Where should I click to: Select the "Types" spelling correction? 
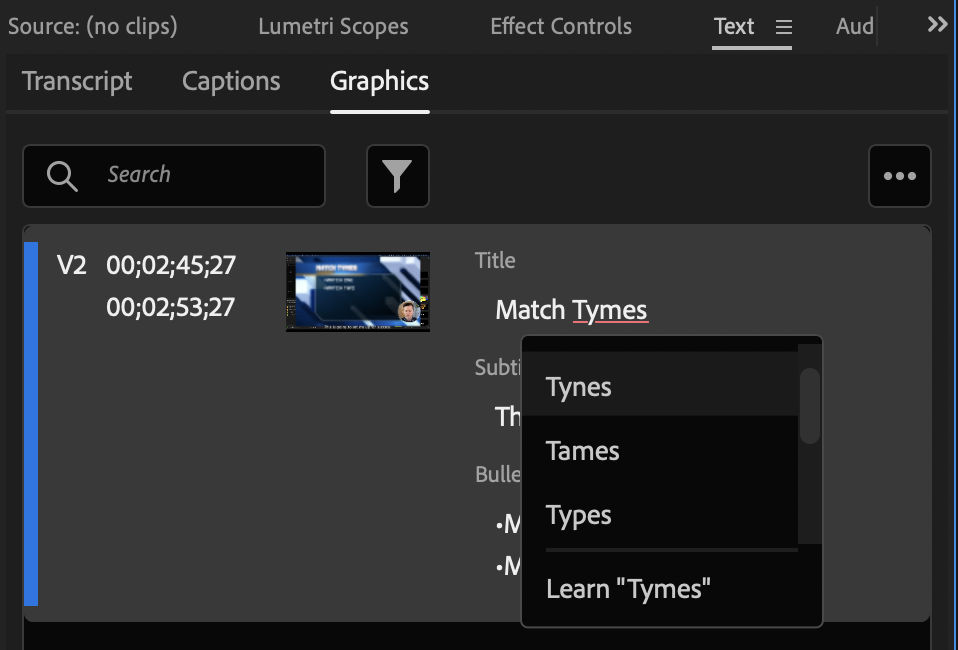coord(579,515)
